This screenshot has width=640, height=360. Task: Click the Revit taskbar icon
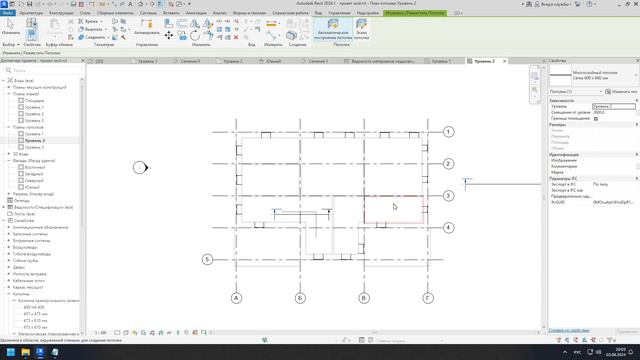point(40,352)
